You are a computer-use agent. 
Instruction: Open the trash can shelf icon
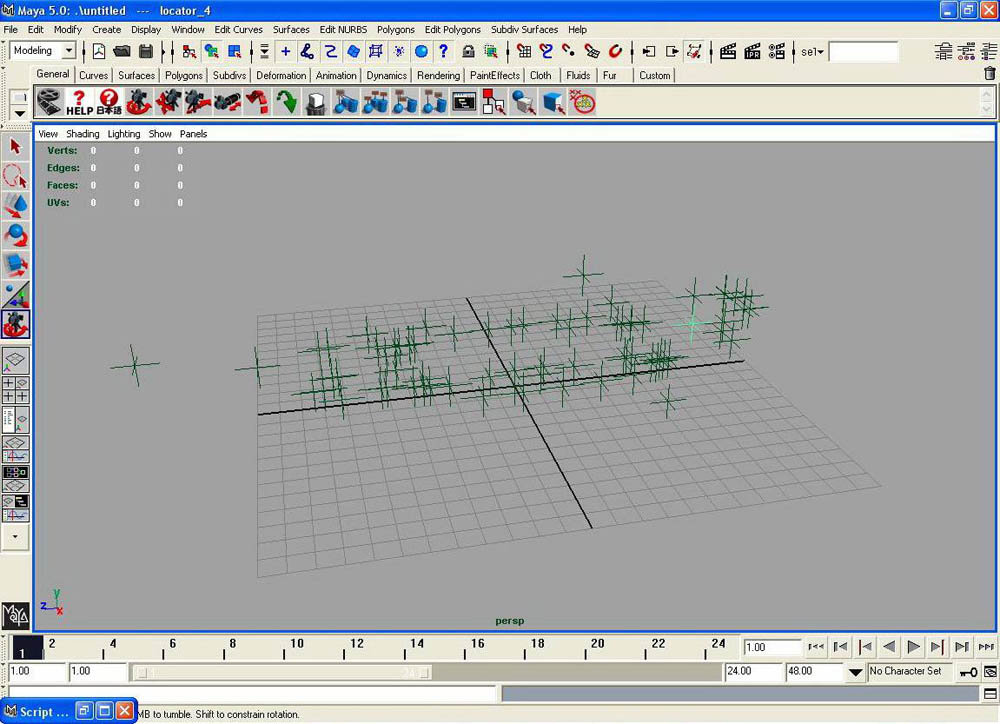(x=989, y=74)
